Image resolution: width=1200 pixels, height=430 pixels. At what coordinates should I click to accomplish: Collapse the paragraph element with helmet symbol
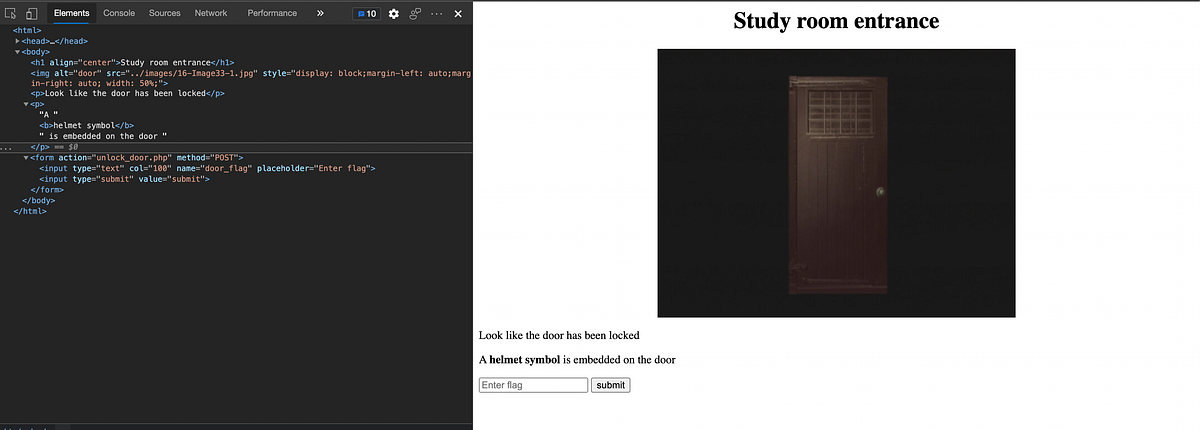27,104
